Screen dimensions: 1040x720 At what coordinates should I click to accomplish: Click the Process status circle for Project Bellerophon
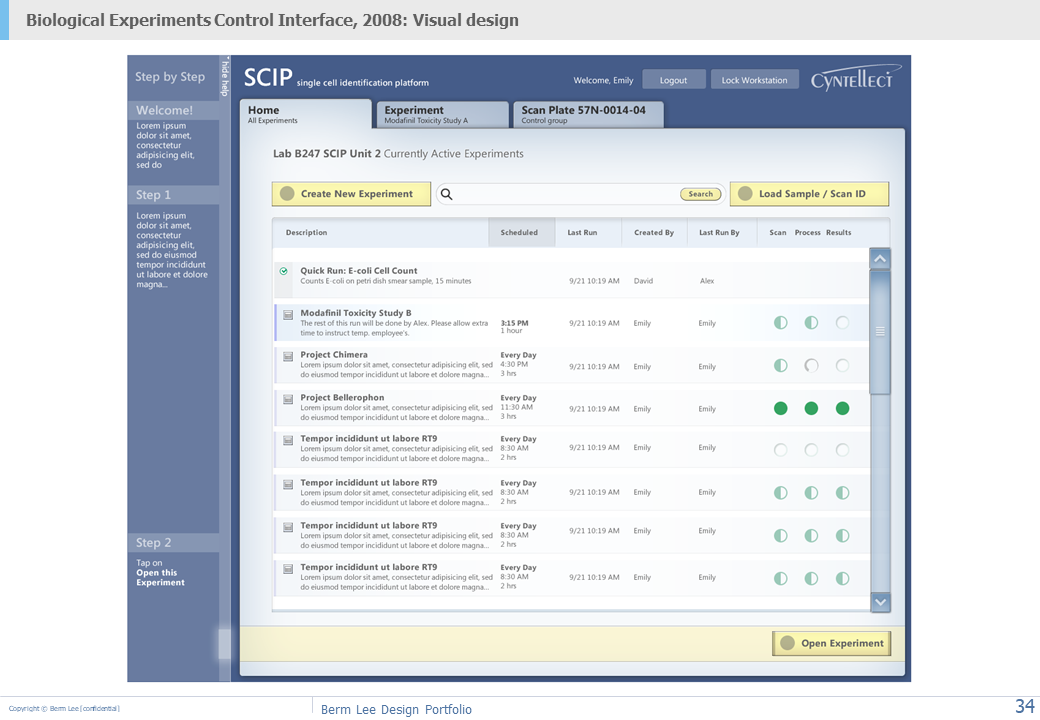tap(811, 408)
